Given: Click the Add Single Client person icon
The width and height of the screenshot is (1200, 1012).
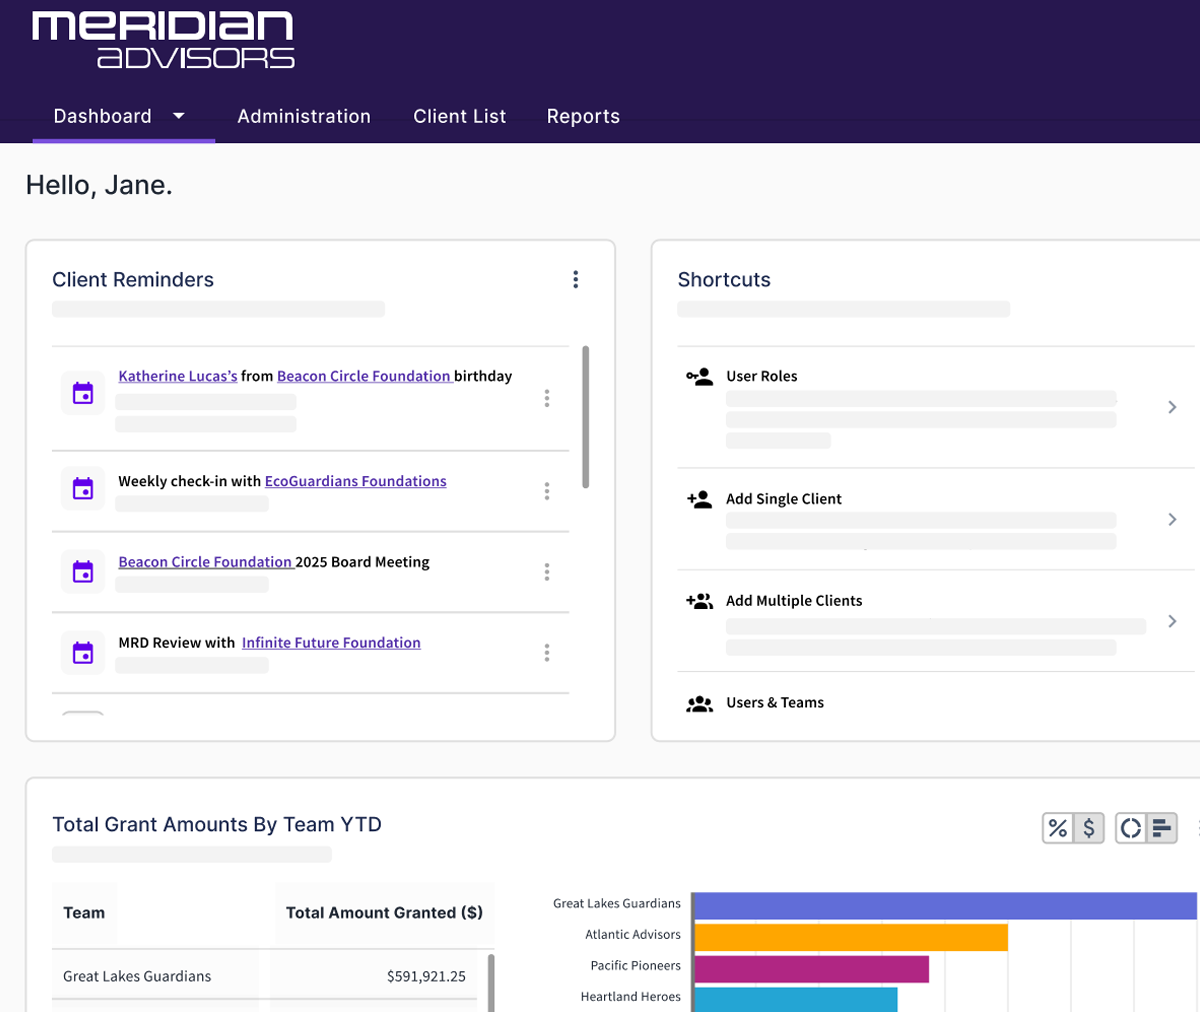Looking at the screenshot, I should 699,499.
